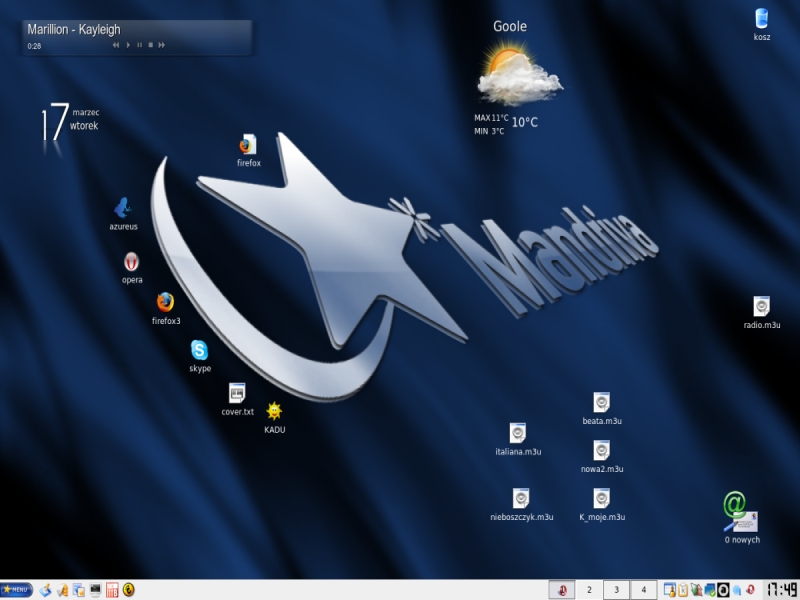Click the yellow round icon in taskbar
The image size is (800, 600).
tap(129, 590)
